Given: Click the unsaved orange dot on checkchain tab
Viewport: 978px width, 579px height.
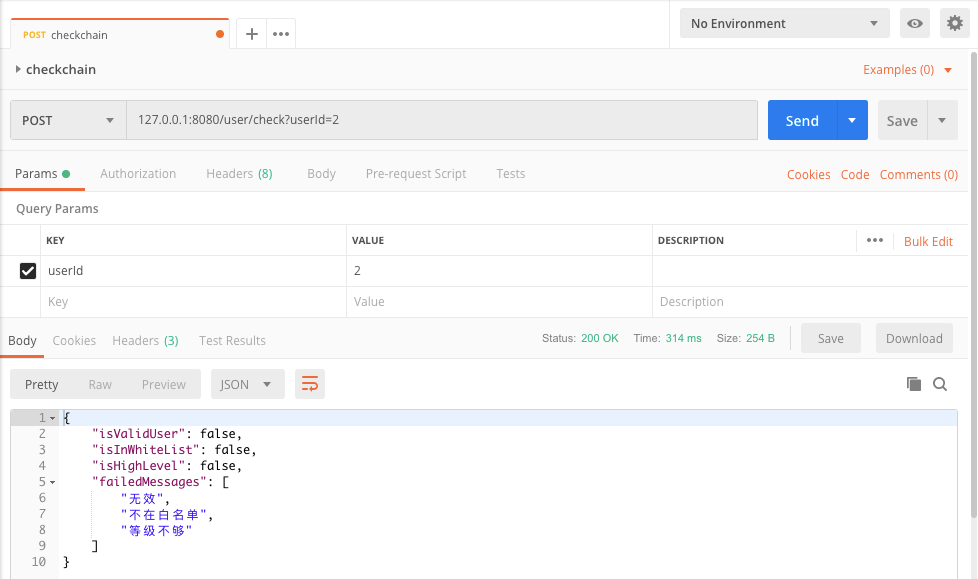Looking at the screenshot, I should [x=220, y=34].
